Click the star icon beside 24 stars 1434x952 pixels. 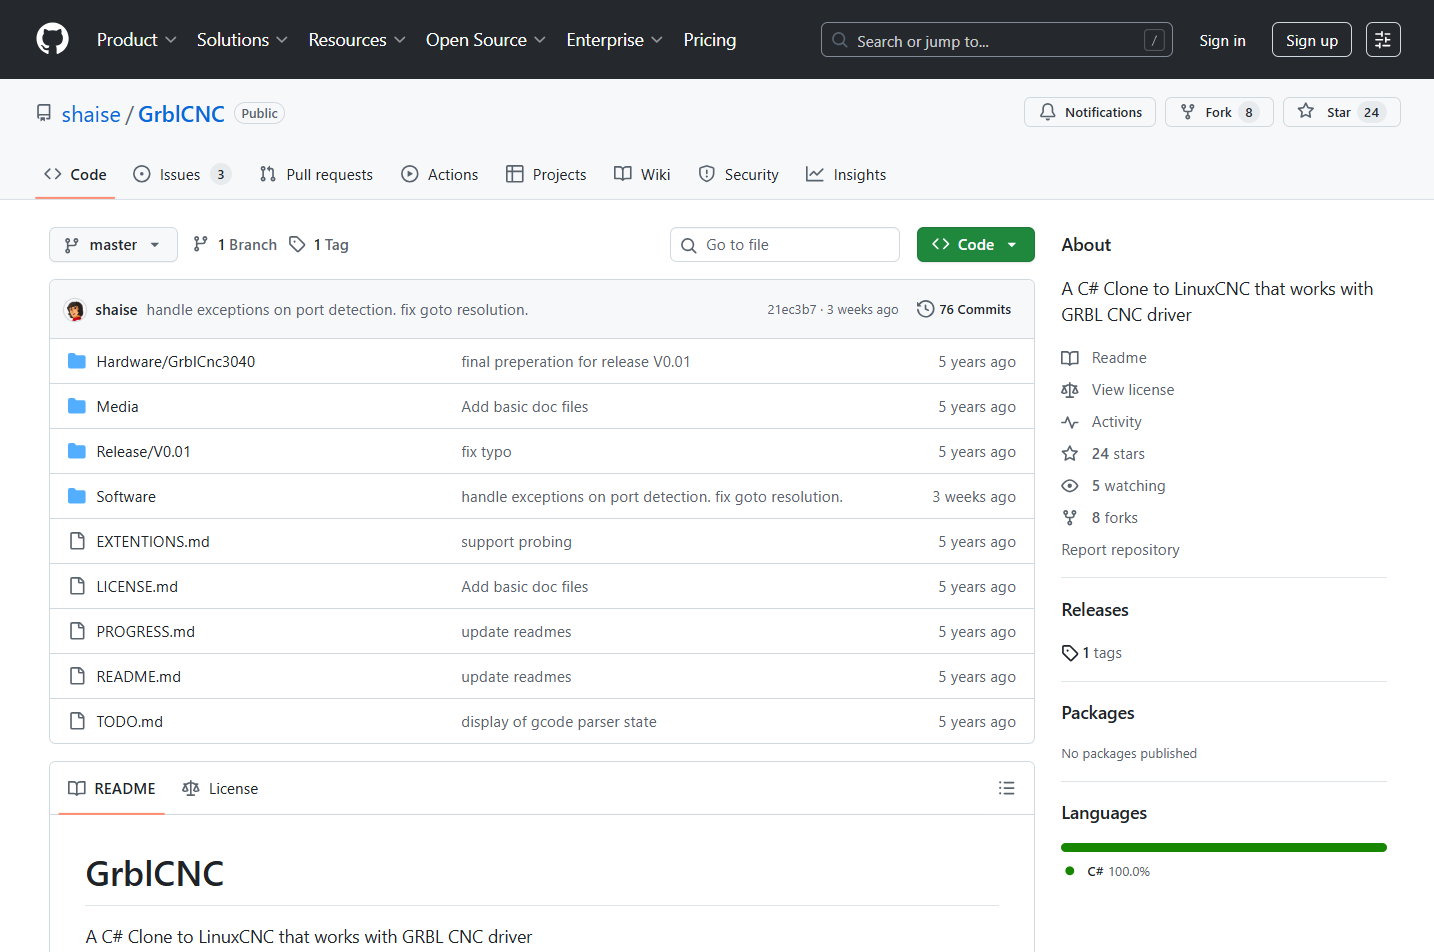(1070, 454)
